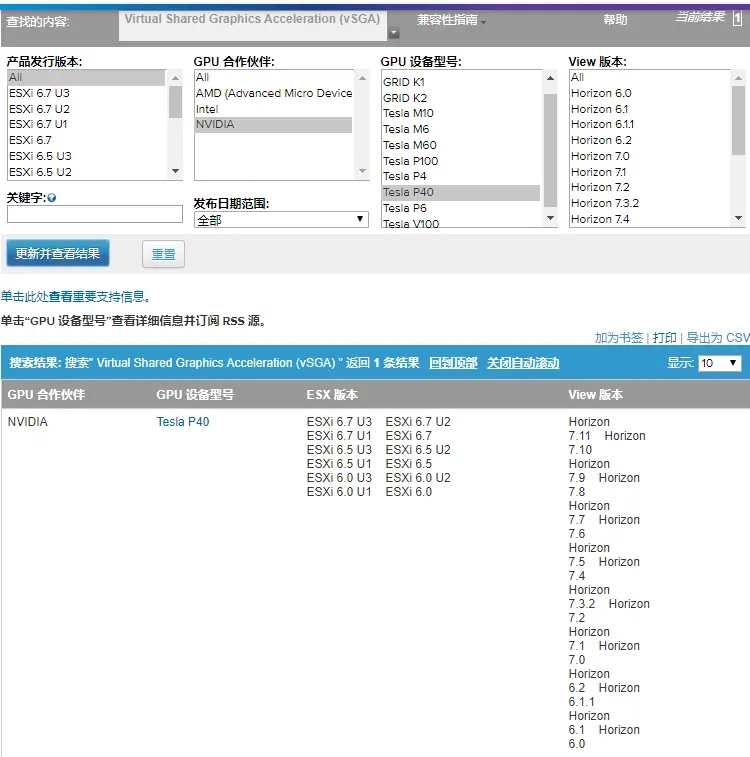Select Tesla M6 device model
The width and height of the screenshot is (750, 757).
point(461,129)
